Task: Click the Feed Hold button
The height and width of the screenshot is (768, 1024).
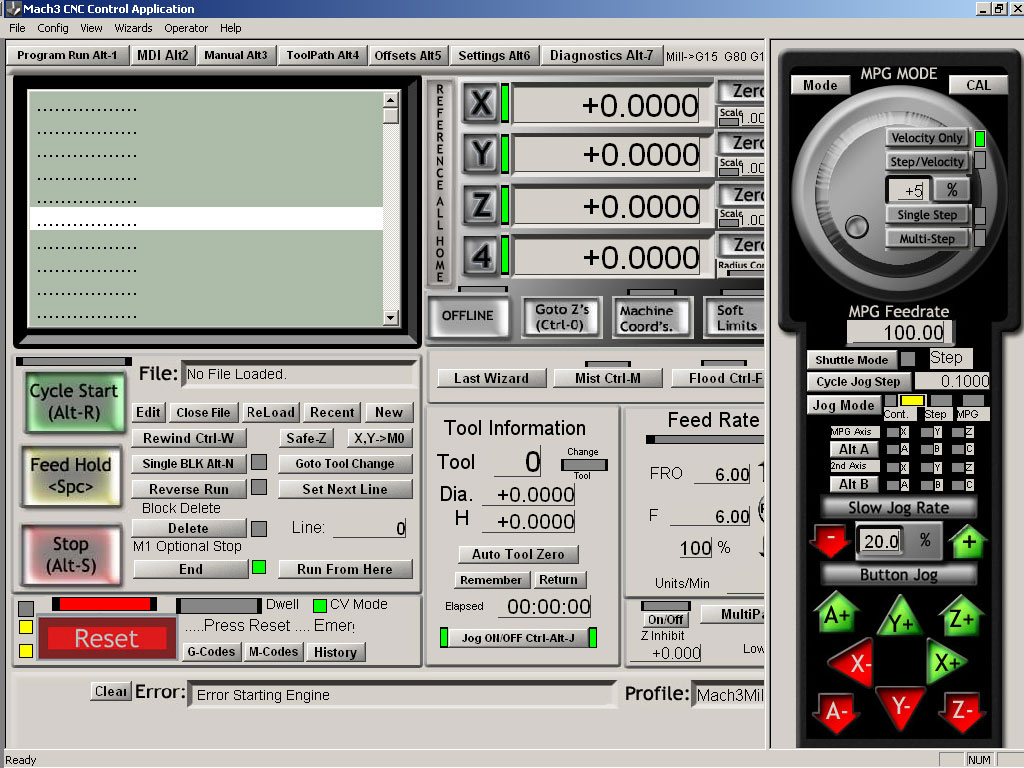Action: [x=71, y=476]
